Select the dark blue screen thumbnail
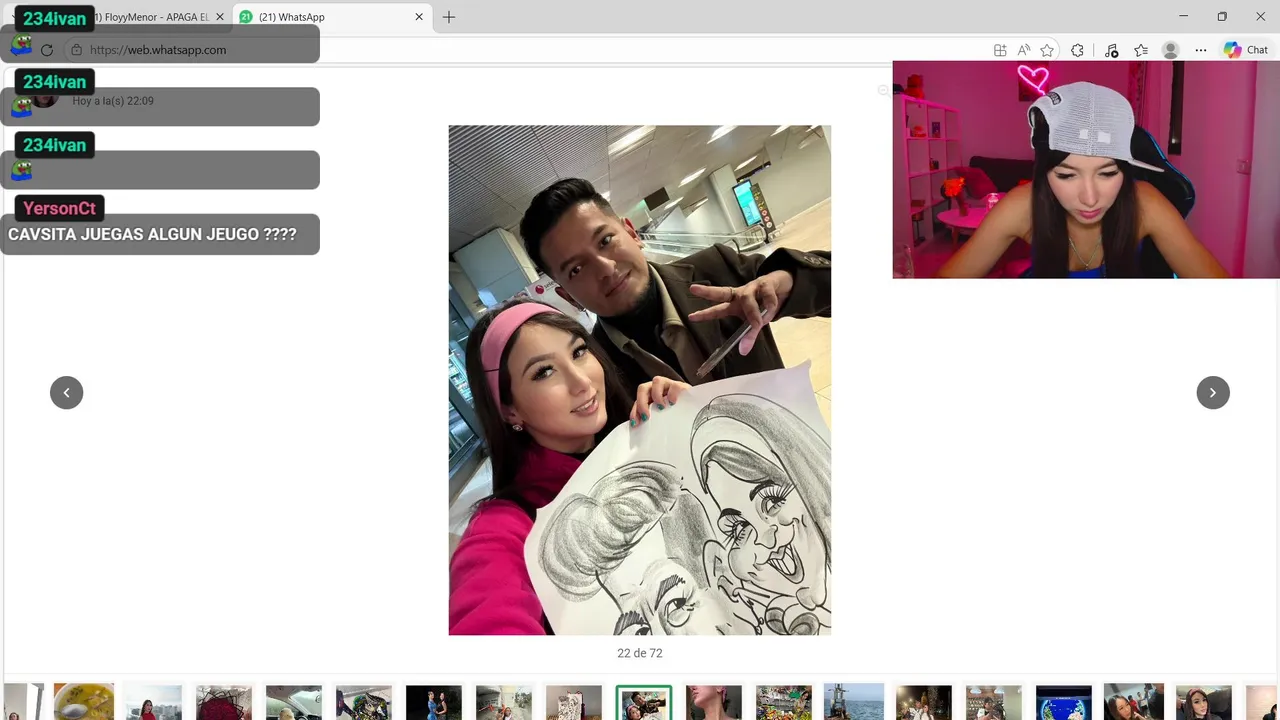 [1064, 702]
